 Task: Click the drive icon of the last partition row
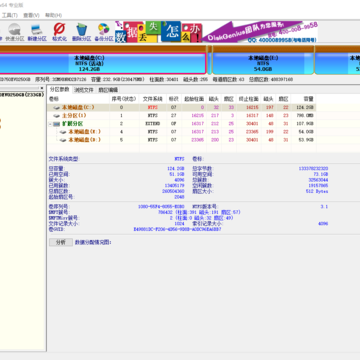click(63, 140)
